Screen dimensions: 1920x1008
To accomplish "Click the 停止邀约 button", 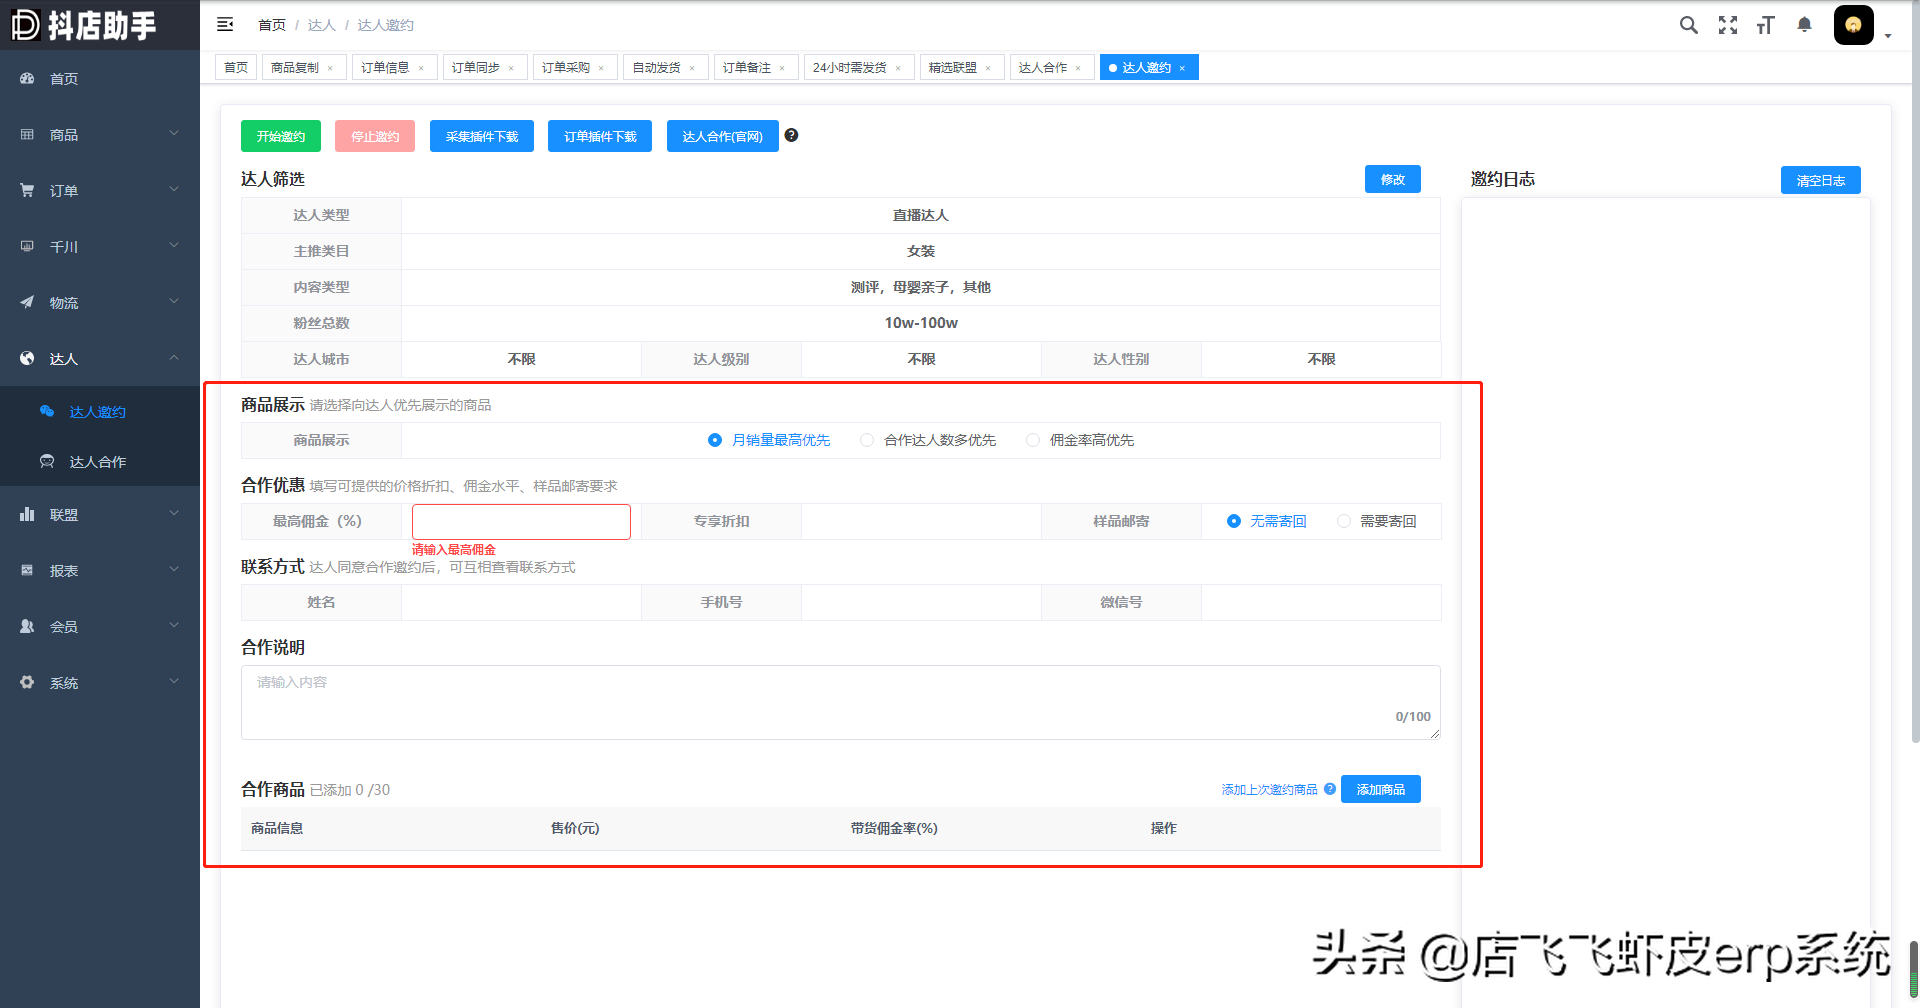I will click(x=375, y=136).
